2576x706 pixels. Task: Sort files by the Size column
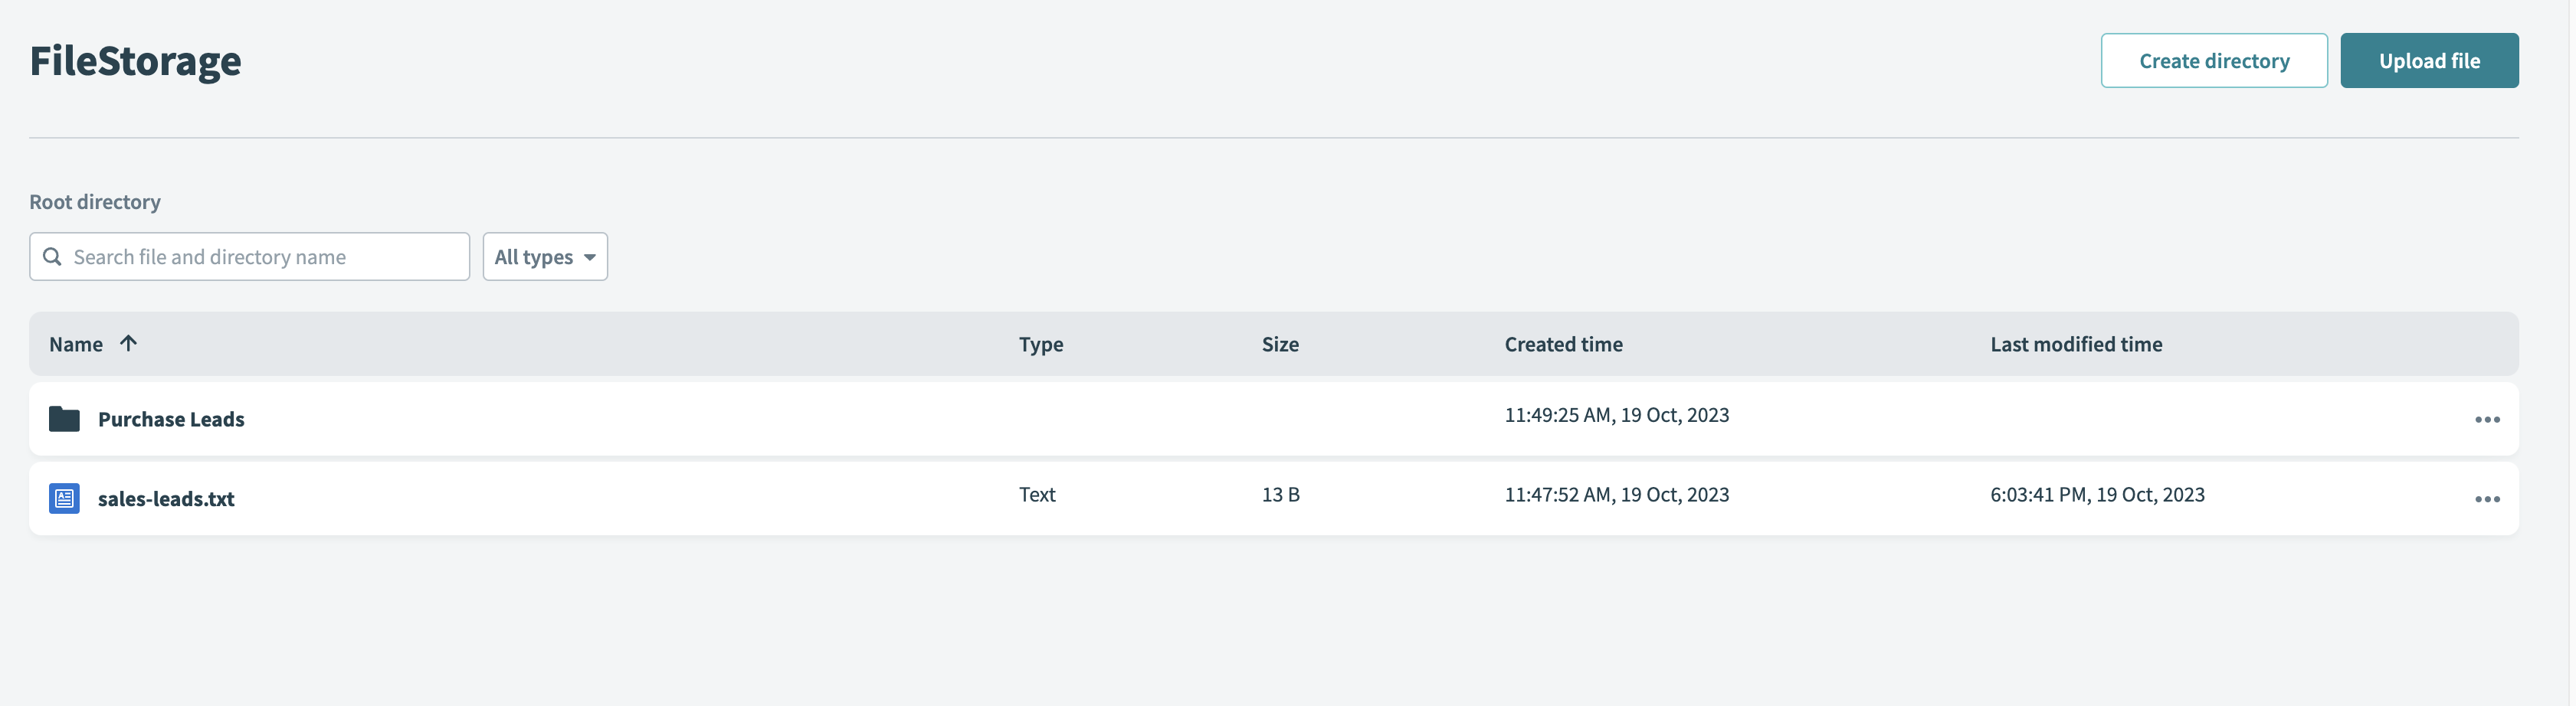(x=1280, y=343)
